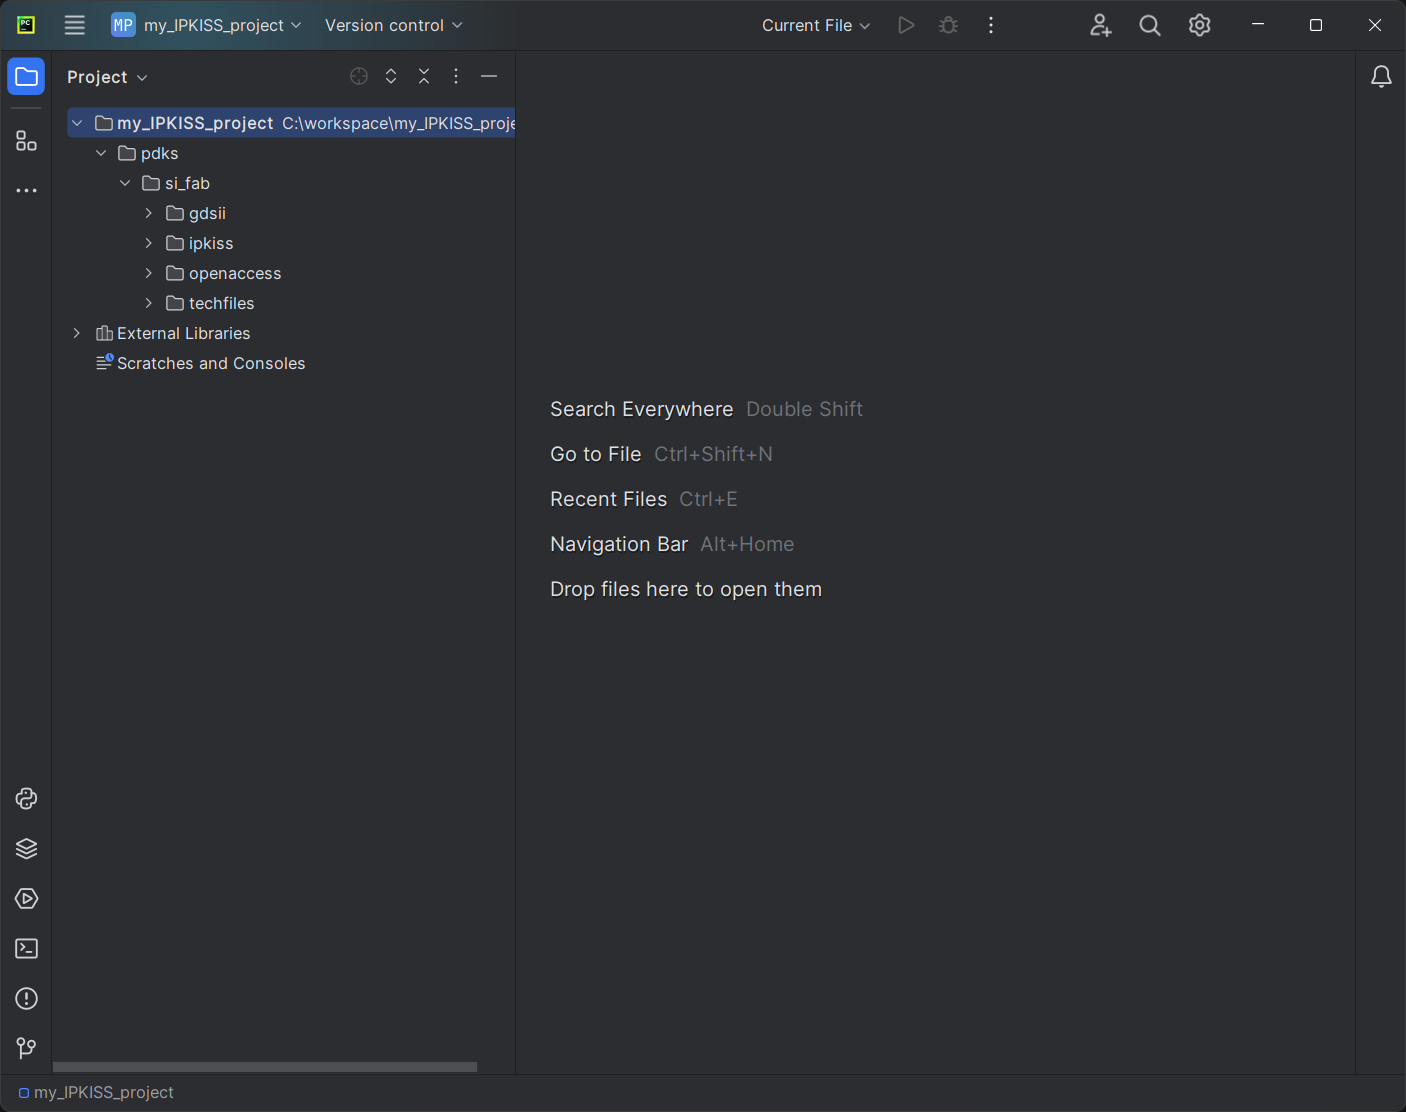Open the Git version control tool window
Viewport: 1406px width, 1112px height.
click(x=27, y=1048)
